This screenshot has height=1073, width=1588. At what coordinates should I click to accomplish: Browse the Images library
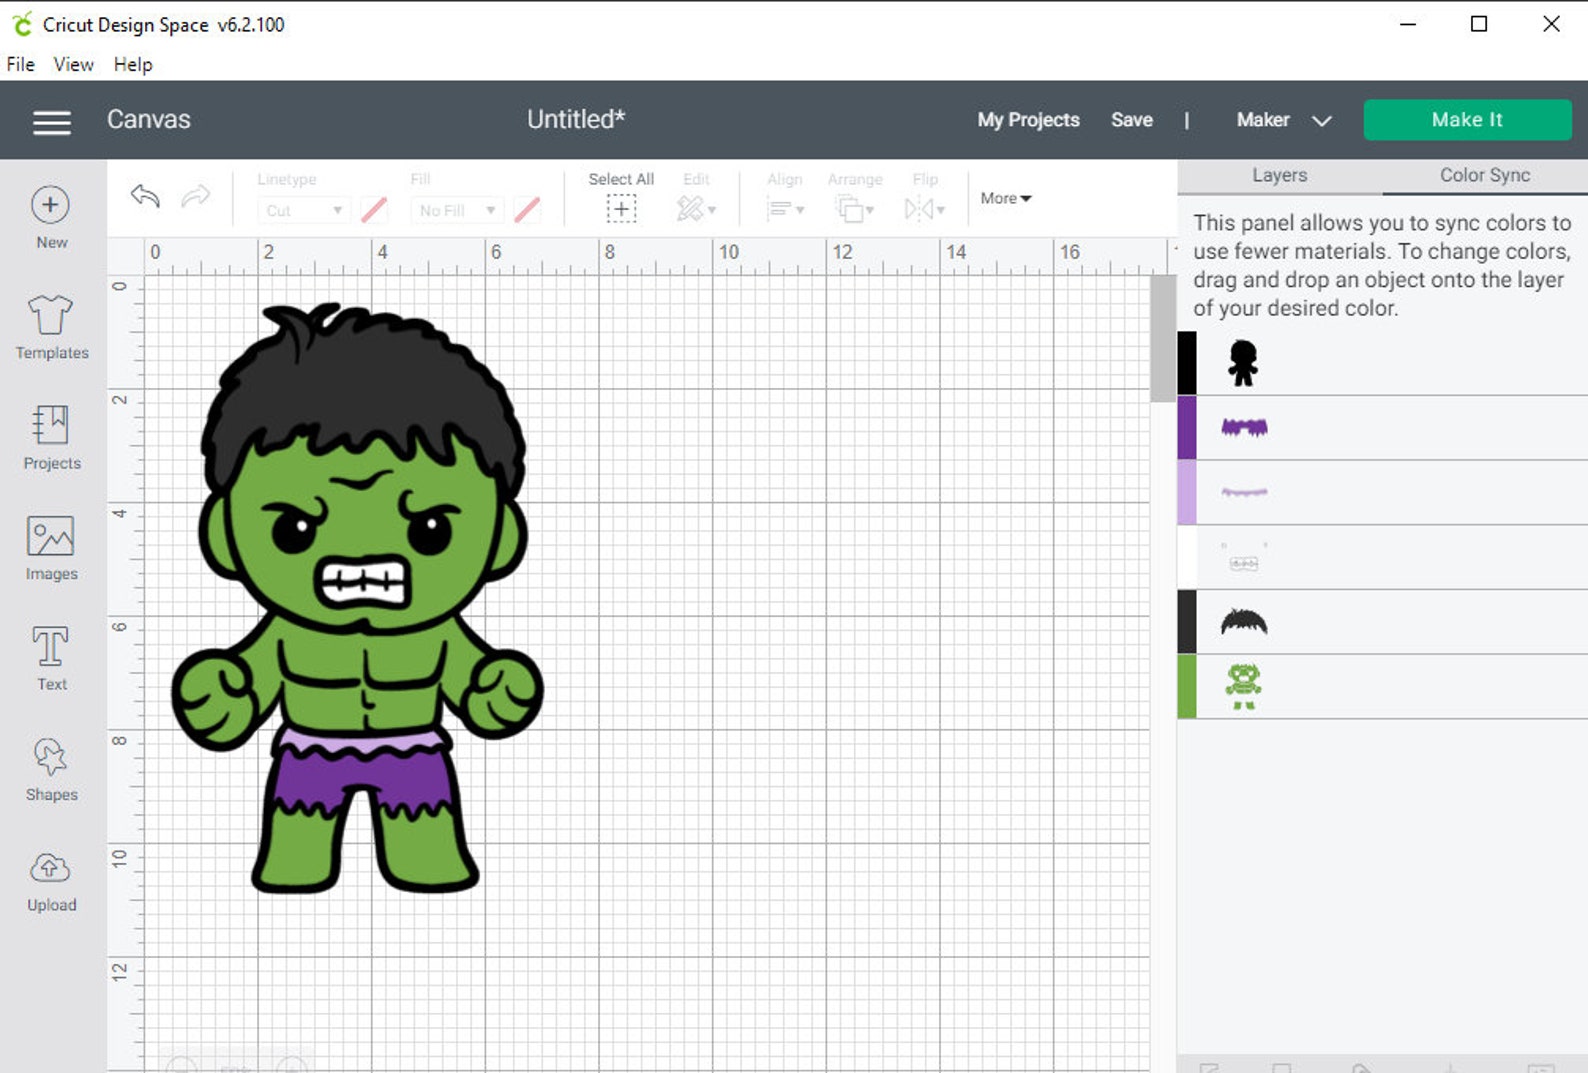click(x=51, y=548)
